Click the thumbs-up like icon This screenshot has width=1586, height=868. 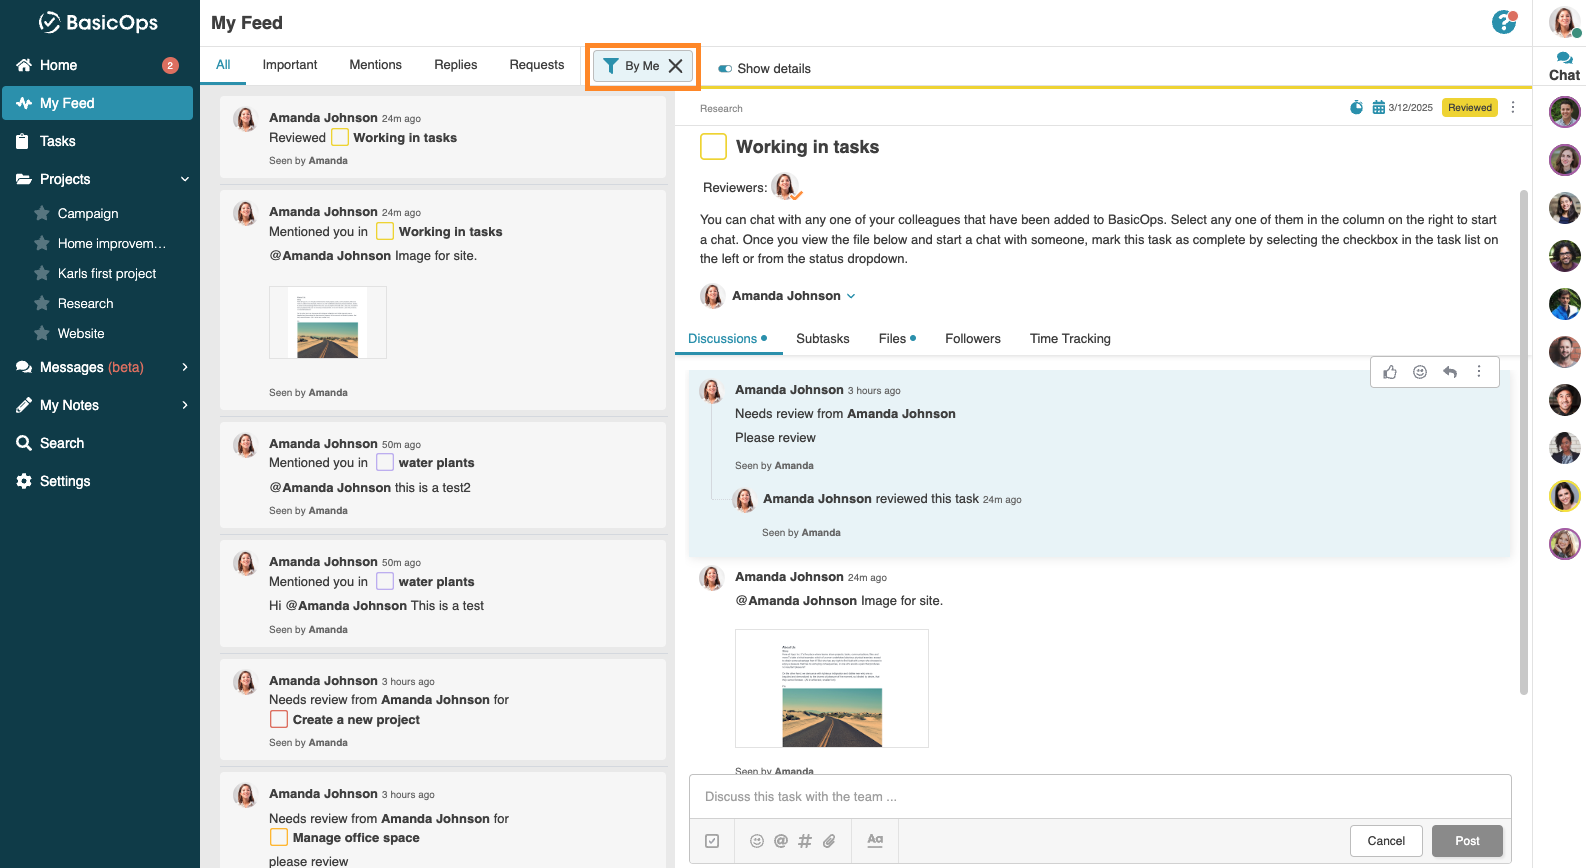coord(1390,372)
